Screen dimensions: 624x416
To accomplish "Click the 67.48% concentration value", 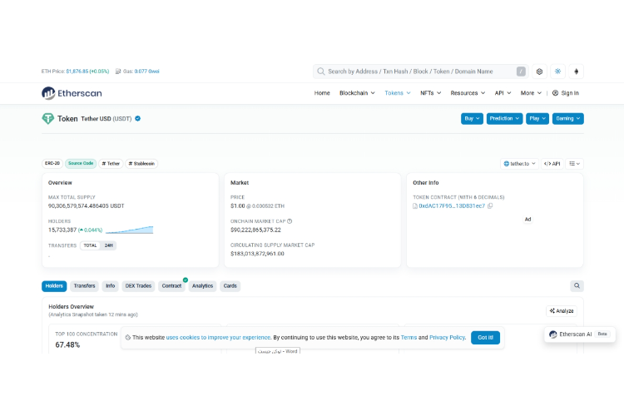I will point(68,345).
